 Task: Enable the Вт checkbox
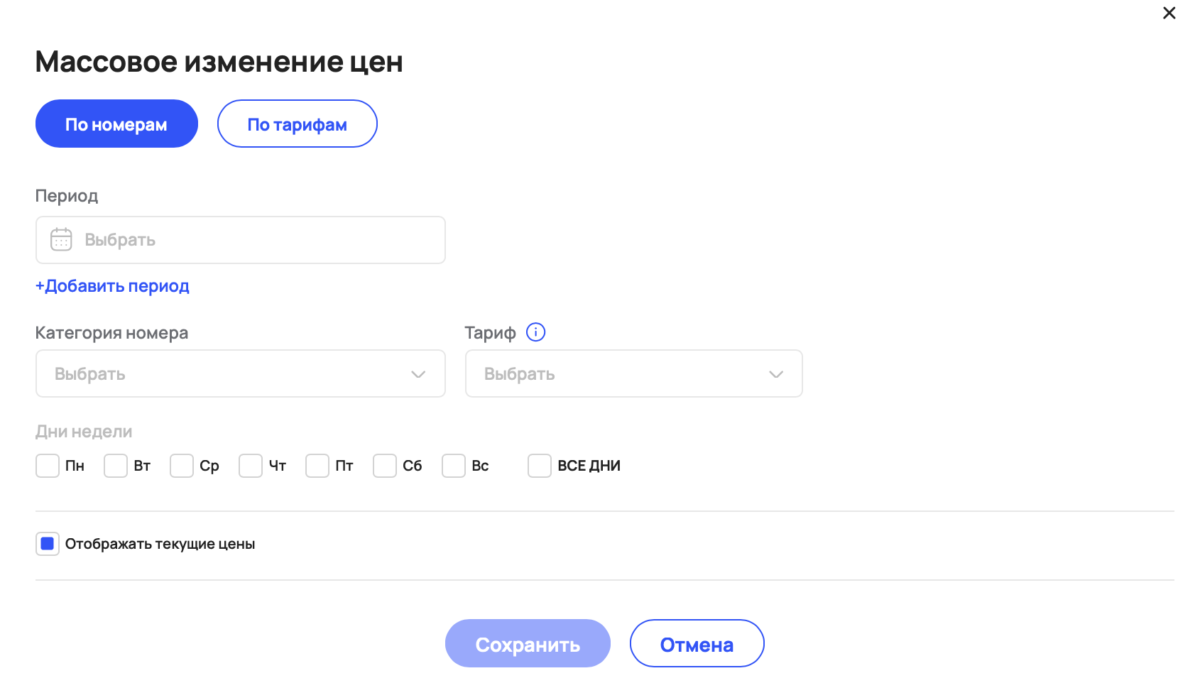pyautogui.click(x=115, y=465)
